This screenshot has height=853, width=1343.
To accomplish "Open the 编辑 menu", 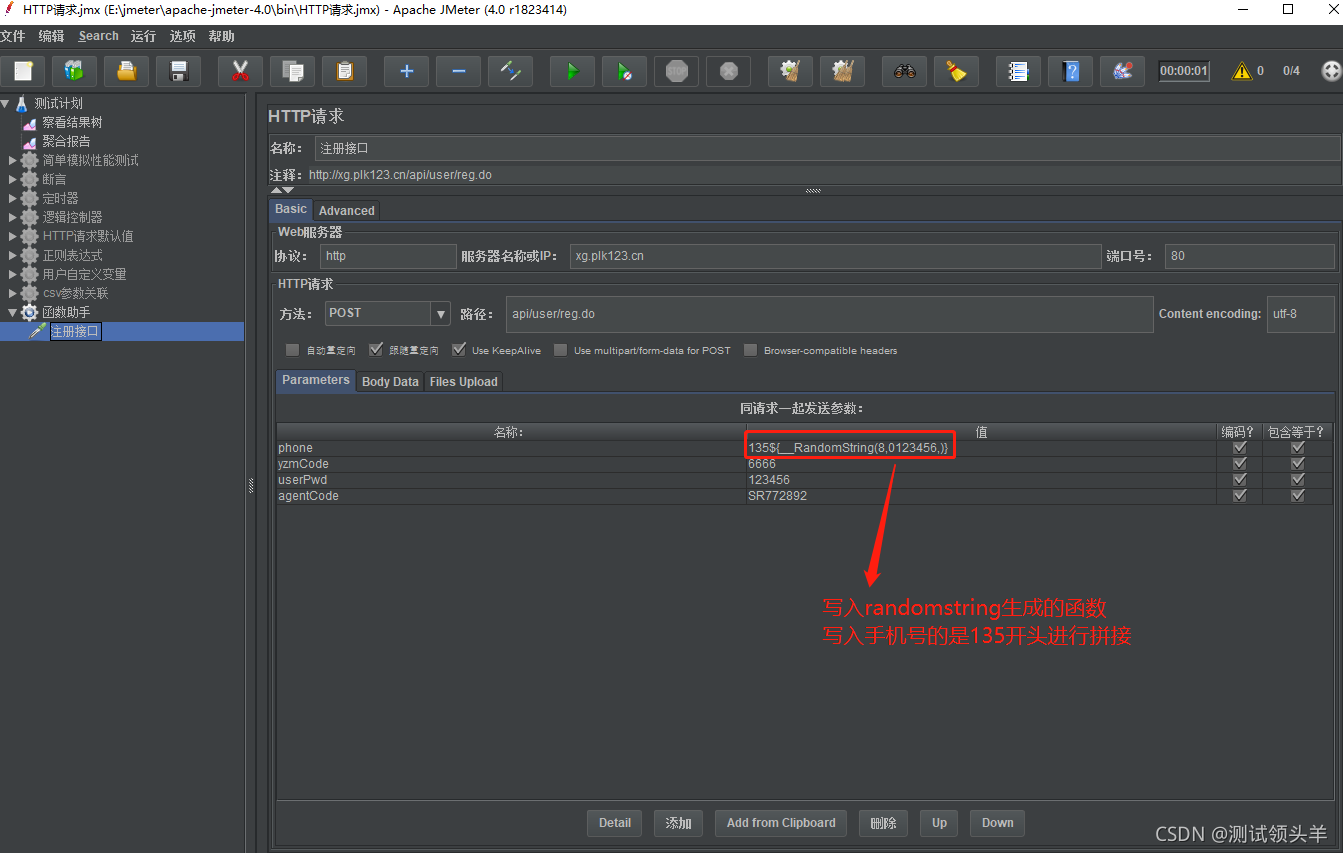I will 51,36.
